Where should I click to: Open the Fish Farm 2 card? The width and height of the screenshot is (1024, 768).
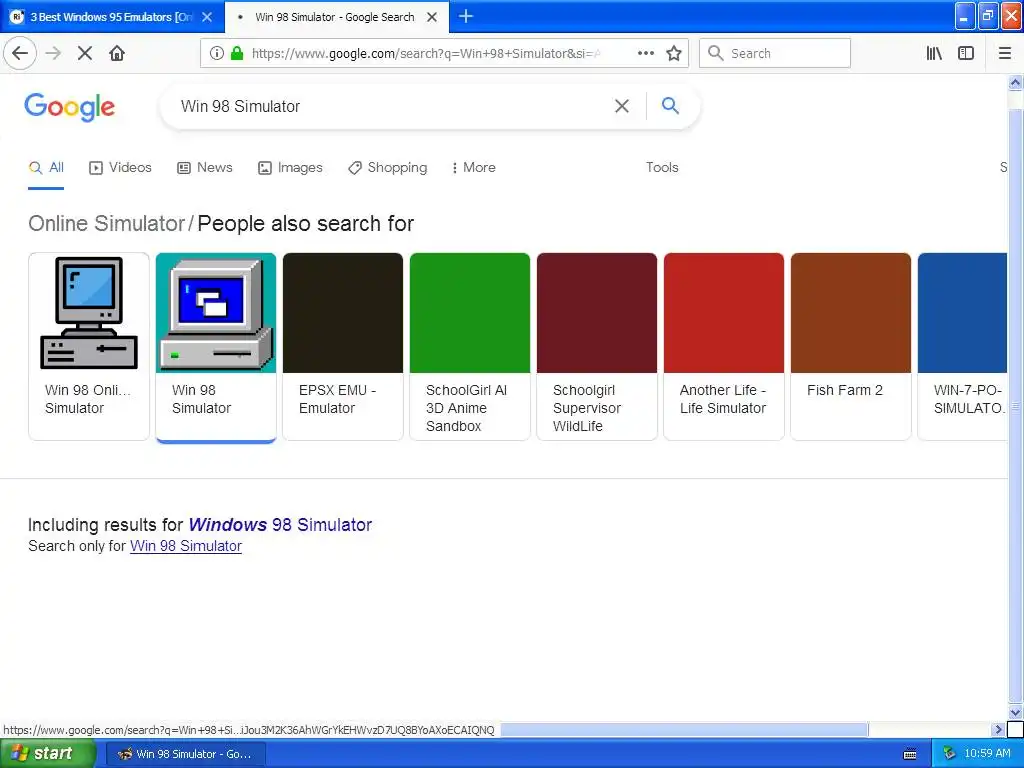[851, 346]
